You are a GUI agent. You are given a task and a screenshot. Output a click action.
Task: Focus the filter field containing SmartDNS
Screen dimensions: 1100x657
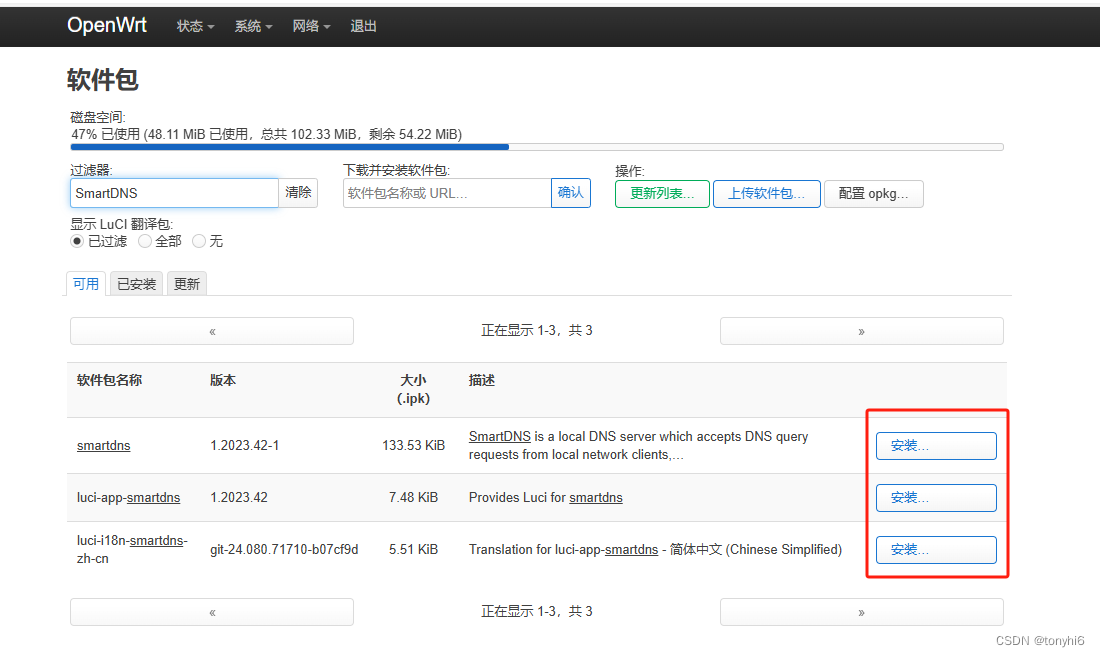coord(174,193)
